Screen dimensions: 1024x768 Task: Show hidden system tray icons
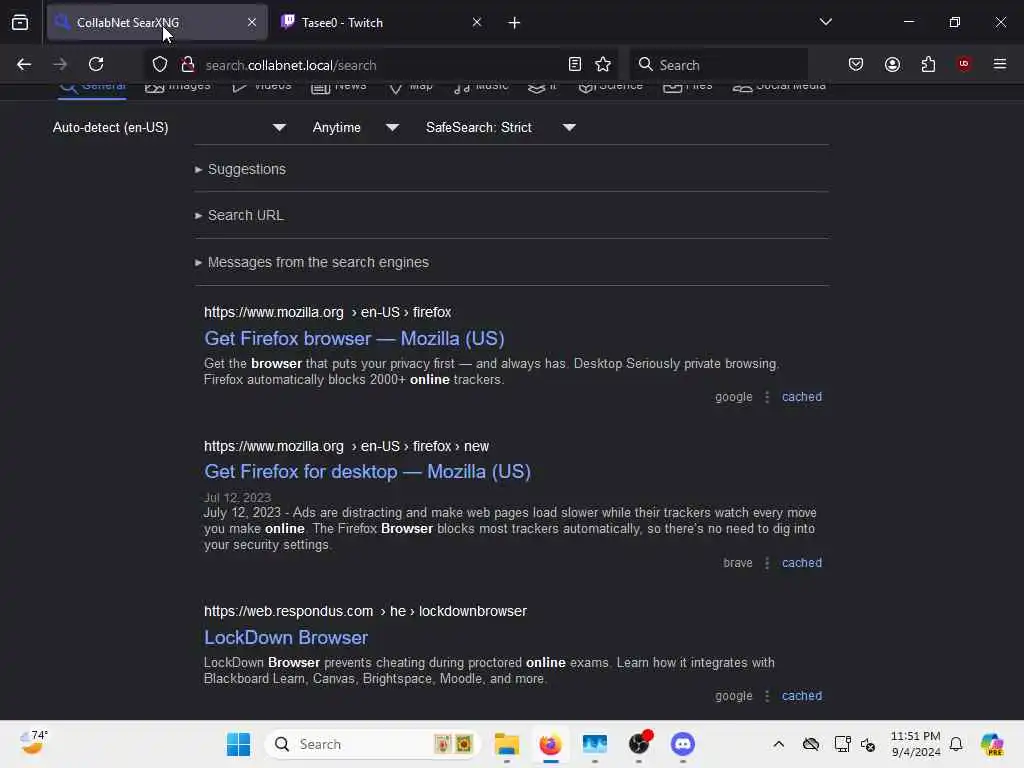click(x=778, y=744)
